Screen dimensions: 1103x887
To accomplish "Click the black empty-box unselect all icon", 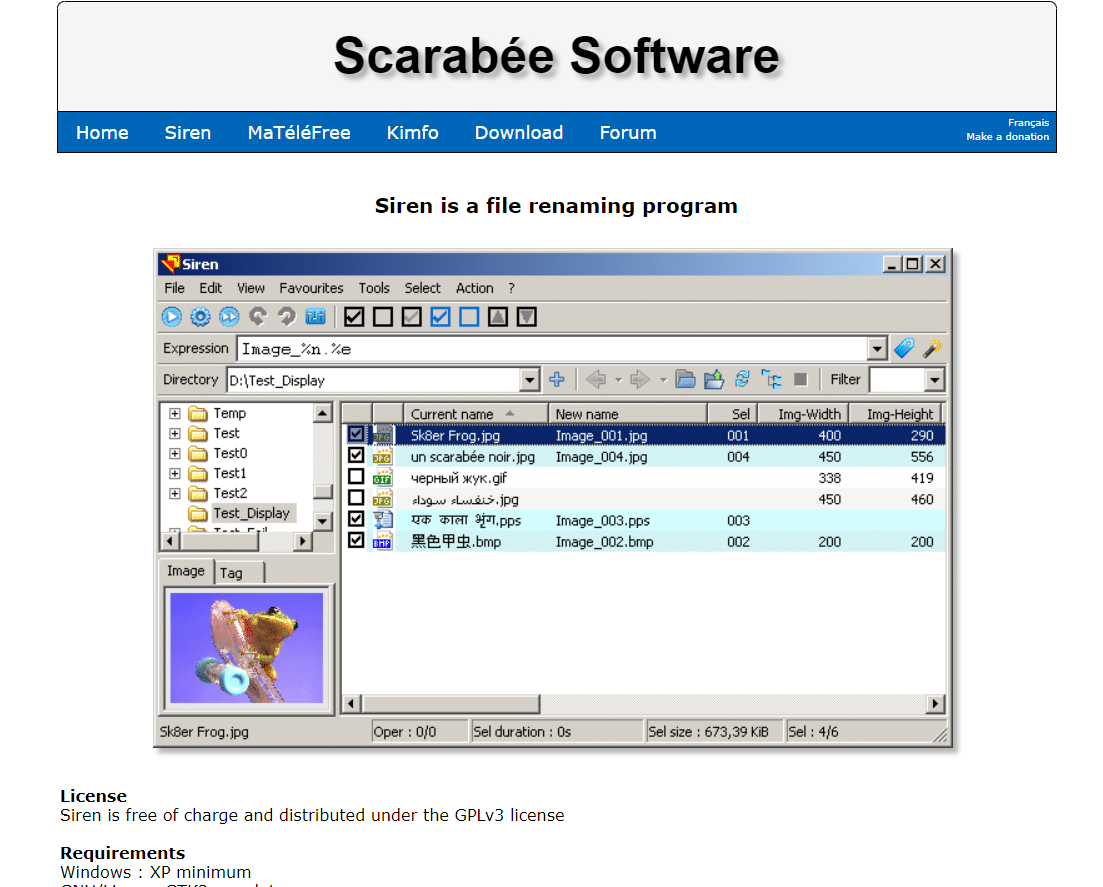I will click(383, 317).
